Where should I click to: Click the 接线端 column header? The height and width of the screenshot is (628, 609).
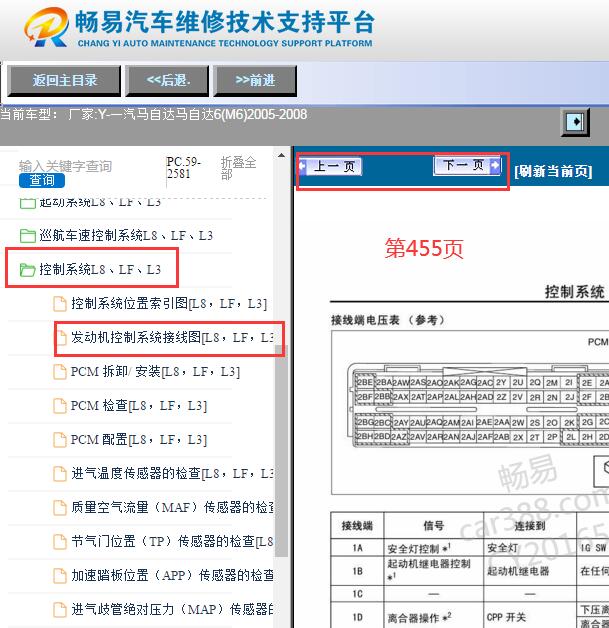[x=357, y=525]
